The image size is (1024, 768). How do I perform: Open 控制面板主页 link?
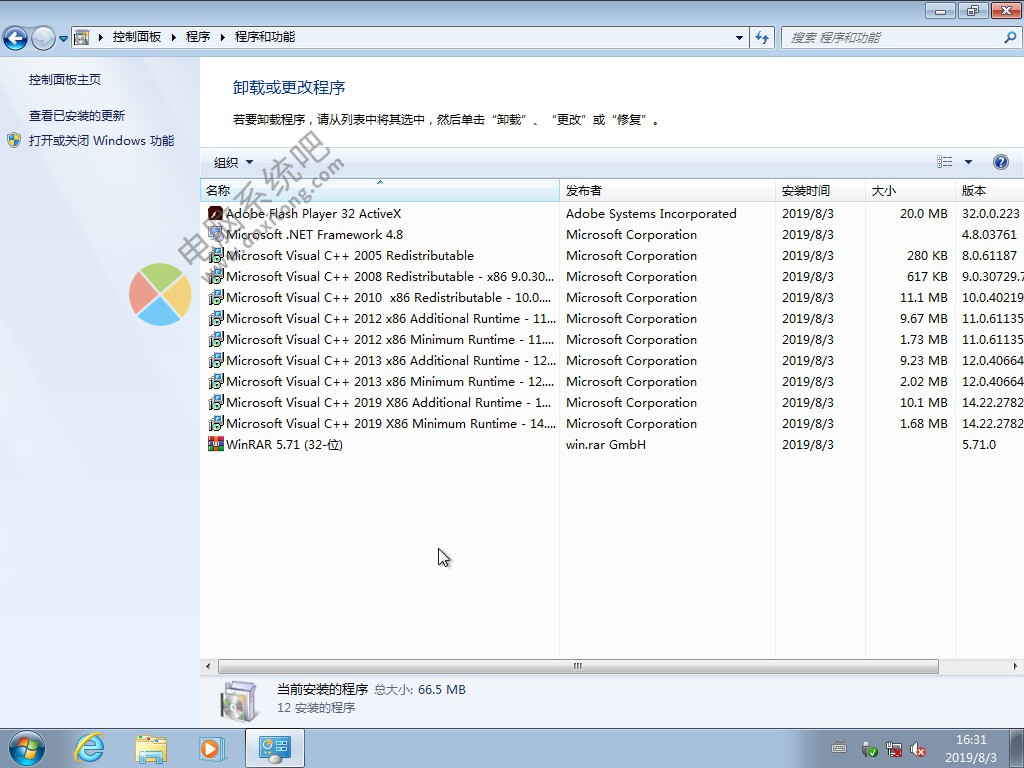65,80
